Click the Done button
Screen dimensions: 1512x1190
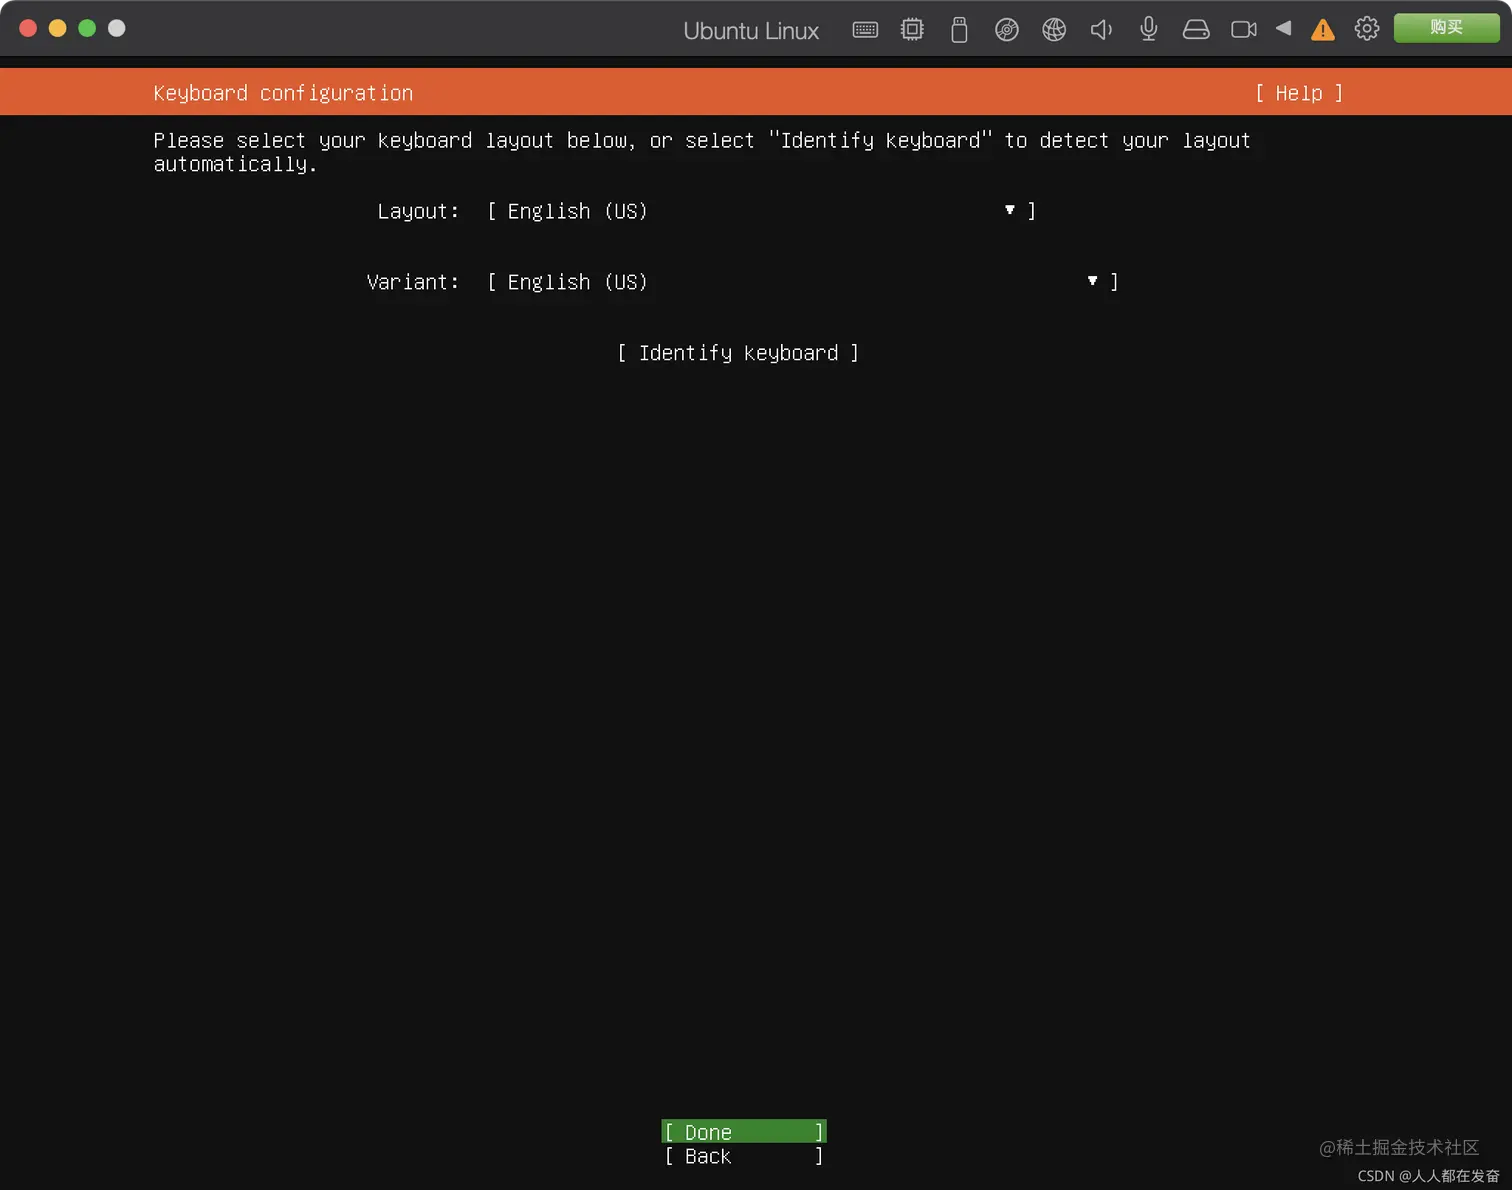tap(744, 1132)
